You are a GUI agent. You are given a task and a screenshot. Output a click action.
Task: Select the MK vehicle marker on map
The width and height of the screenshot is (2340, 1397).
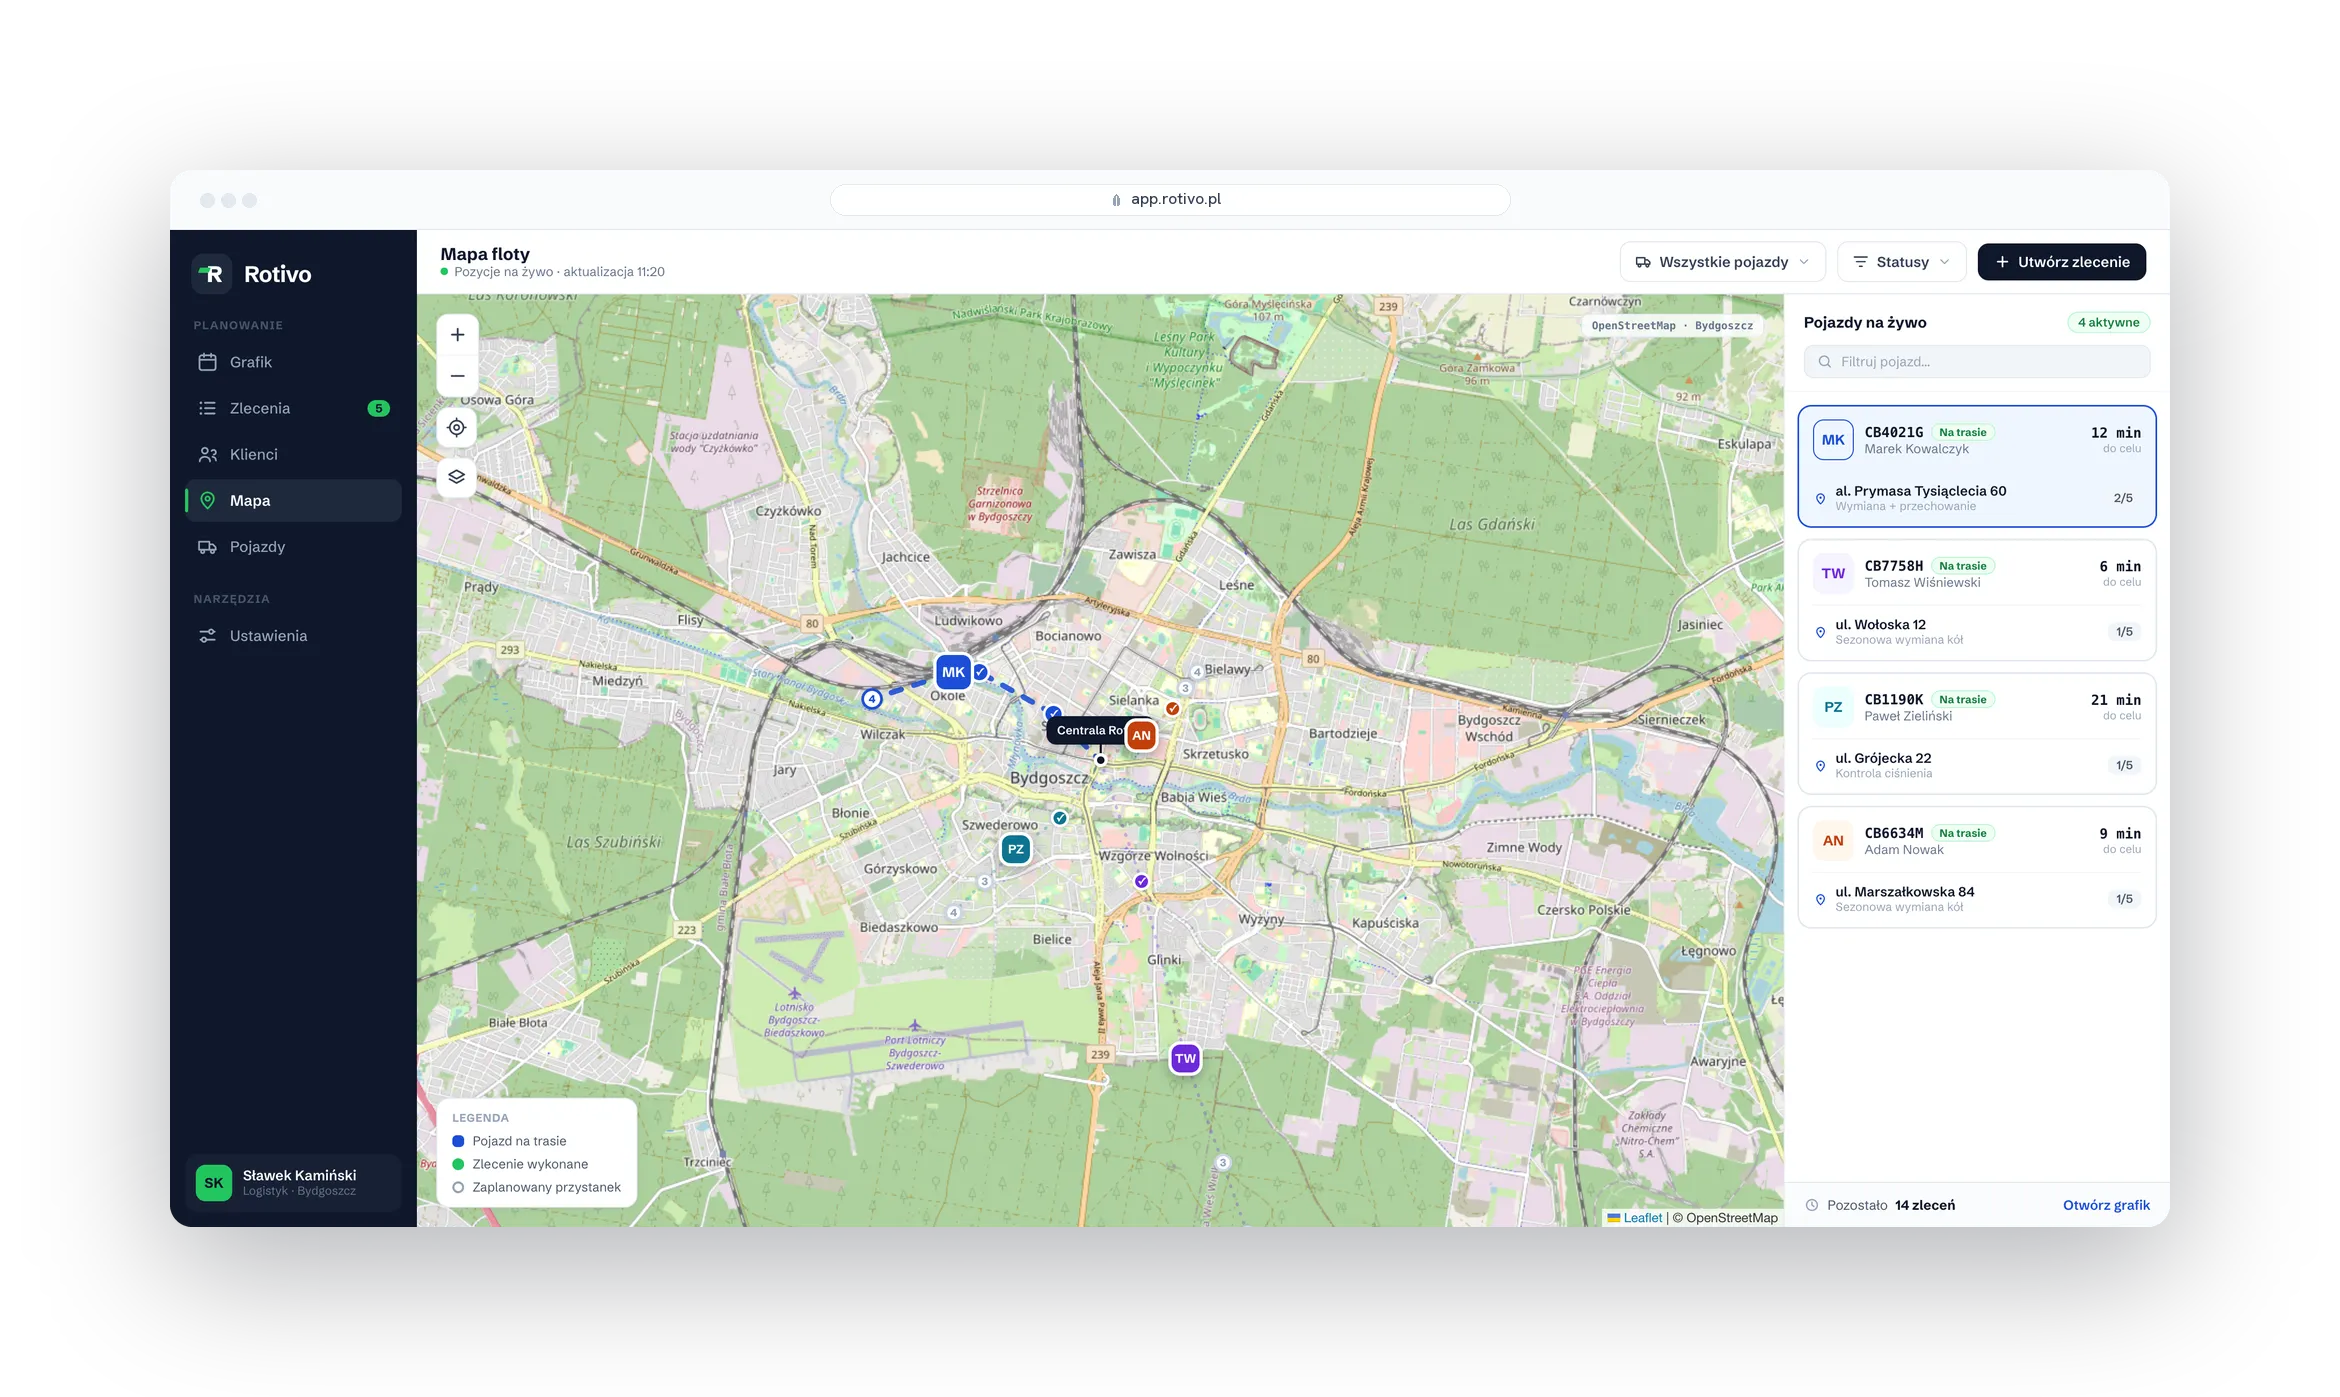[x=953, y=672]
